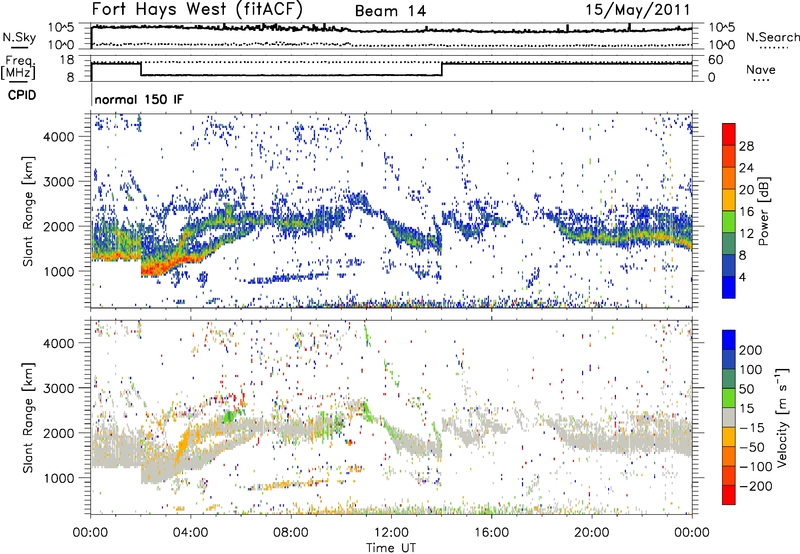Click the '10^5' label on the right N.Search axis
Screen dimensions: 800x554
(721, 28)
